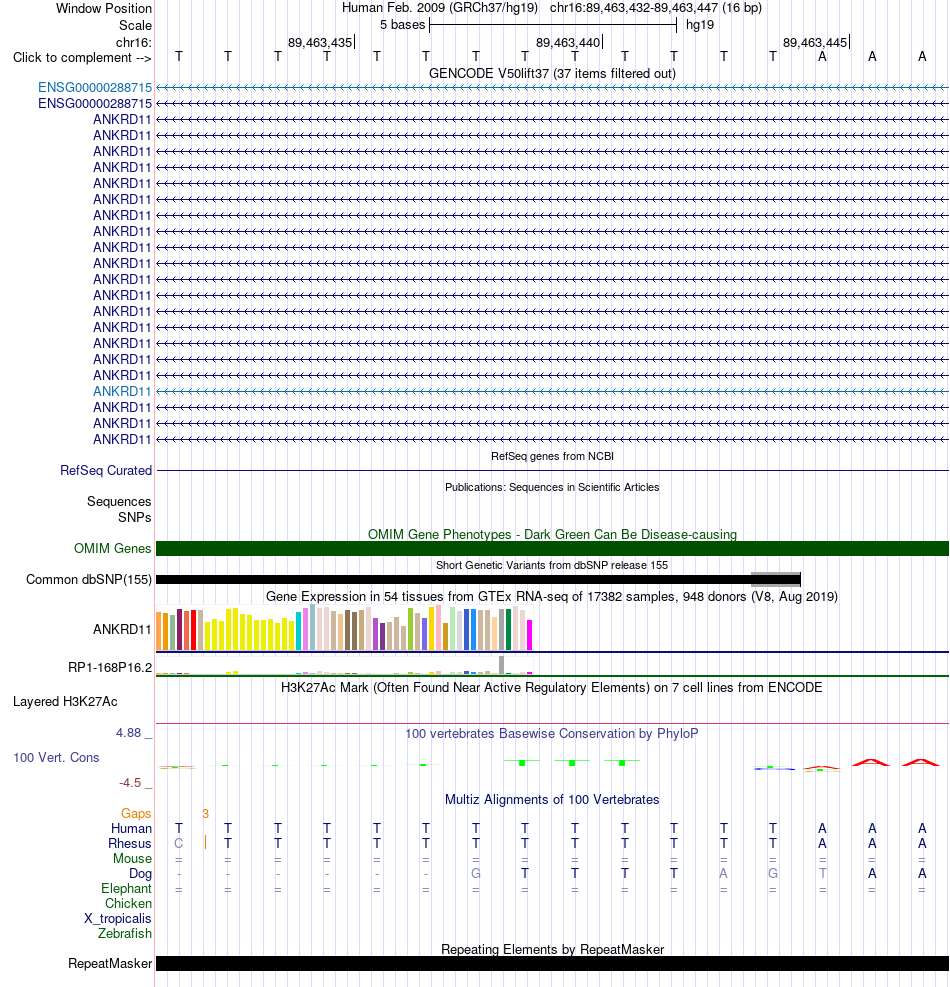Click the gray bar in RP1-168P16.2 chart
This screenshot has height=987, width=950.
pyautogui.click(x=502, y=665)
